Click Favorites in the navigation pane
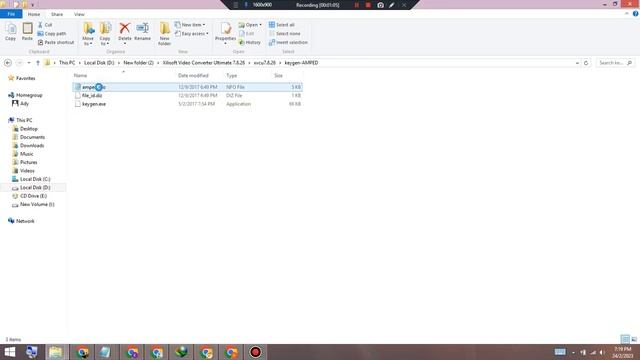Screen dimensions: 640x360 point(25,78)
